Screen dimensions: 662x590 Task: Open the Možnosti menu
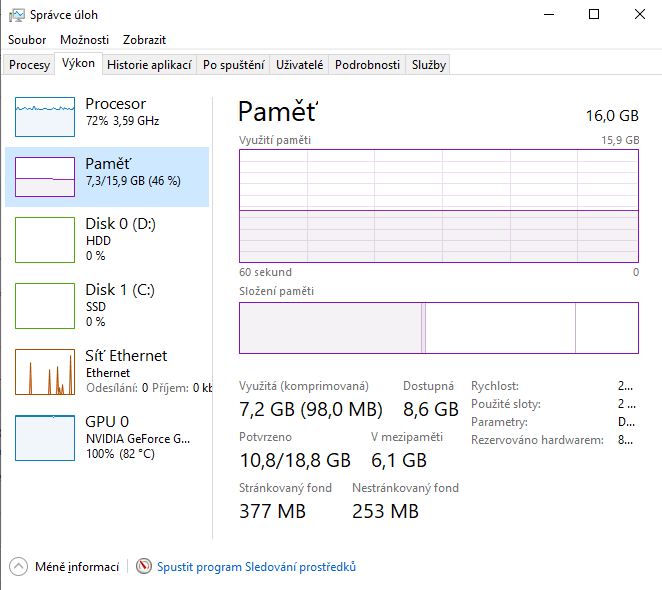[84, 40]
